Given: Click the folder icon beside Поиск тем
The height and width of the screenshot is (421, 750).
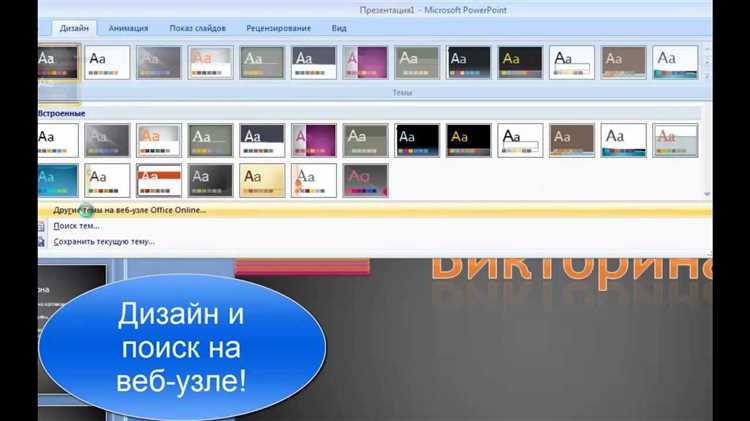Looking at the screenshot, I should point(42,226).
